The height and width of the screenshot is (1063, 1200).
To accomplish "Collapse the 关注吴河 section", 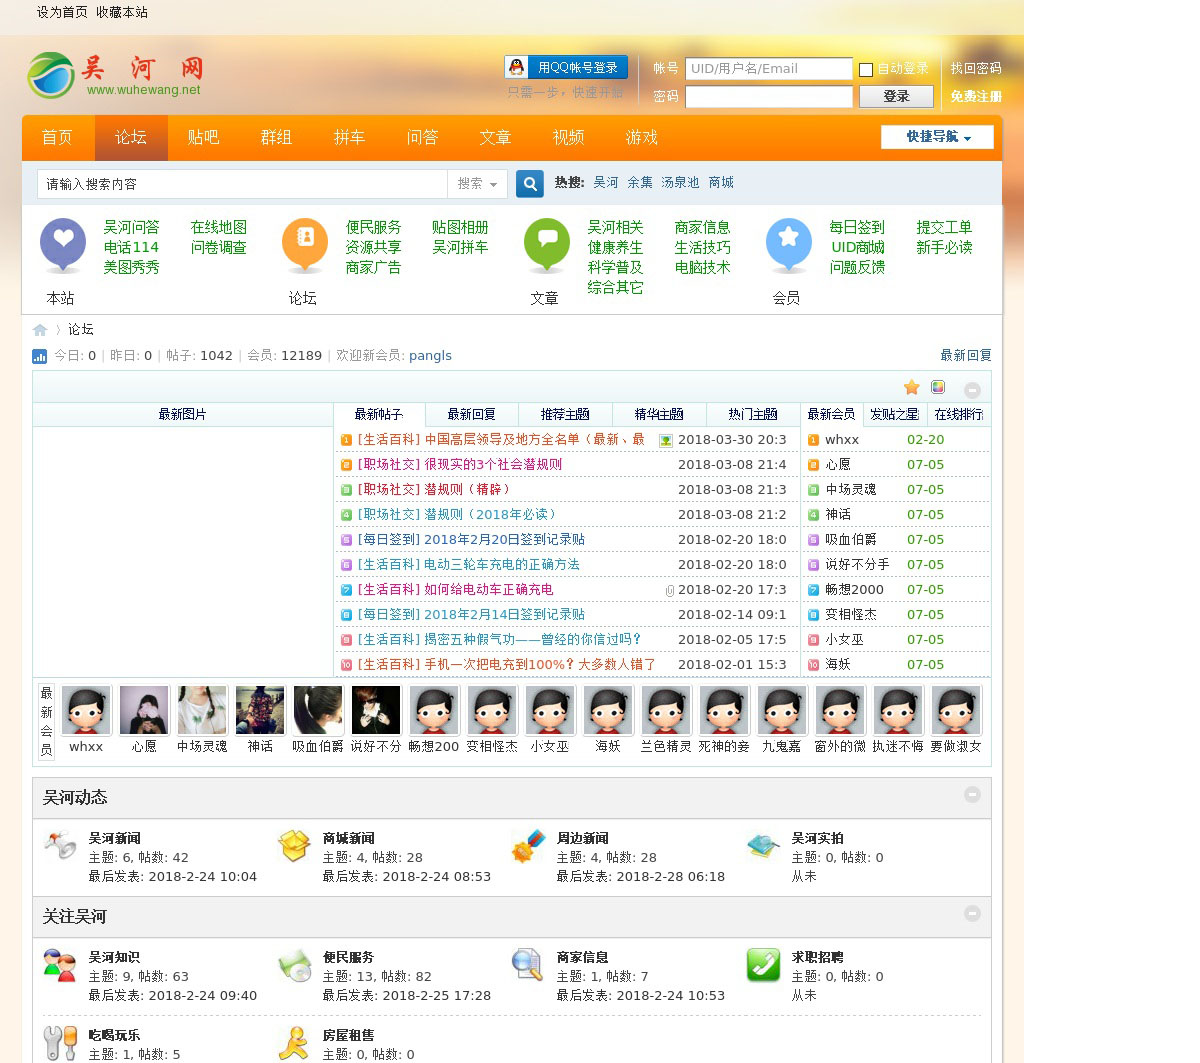I will 972,914.
